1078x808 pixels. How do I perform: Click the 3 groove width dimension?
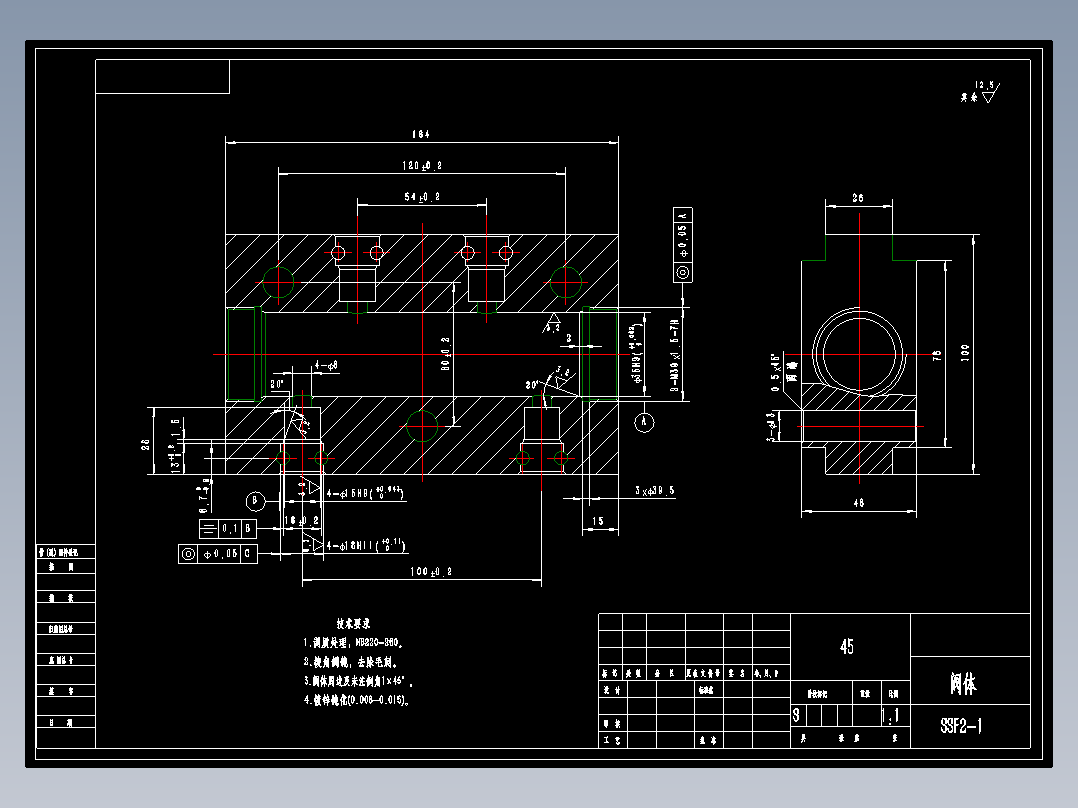click(569, 338)
